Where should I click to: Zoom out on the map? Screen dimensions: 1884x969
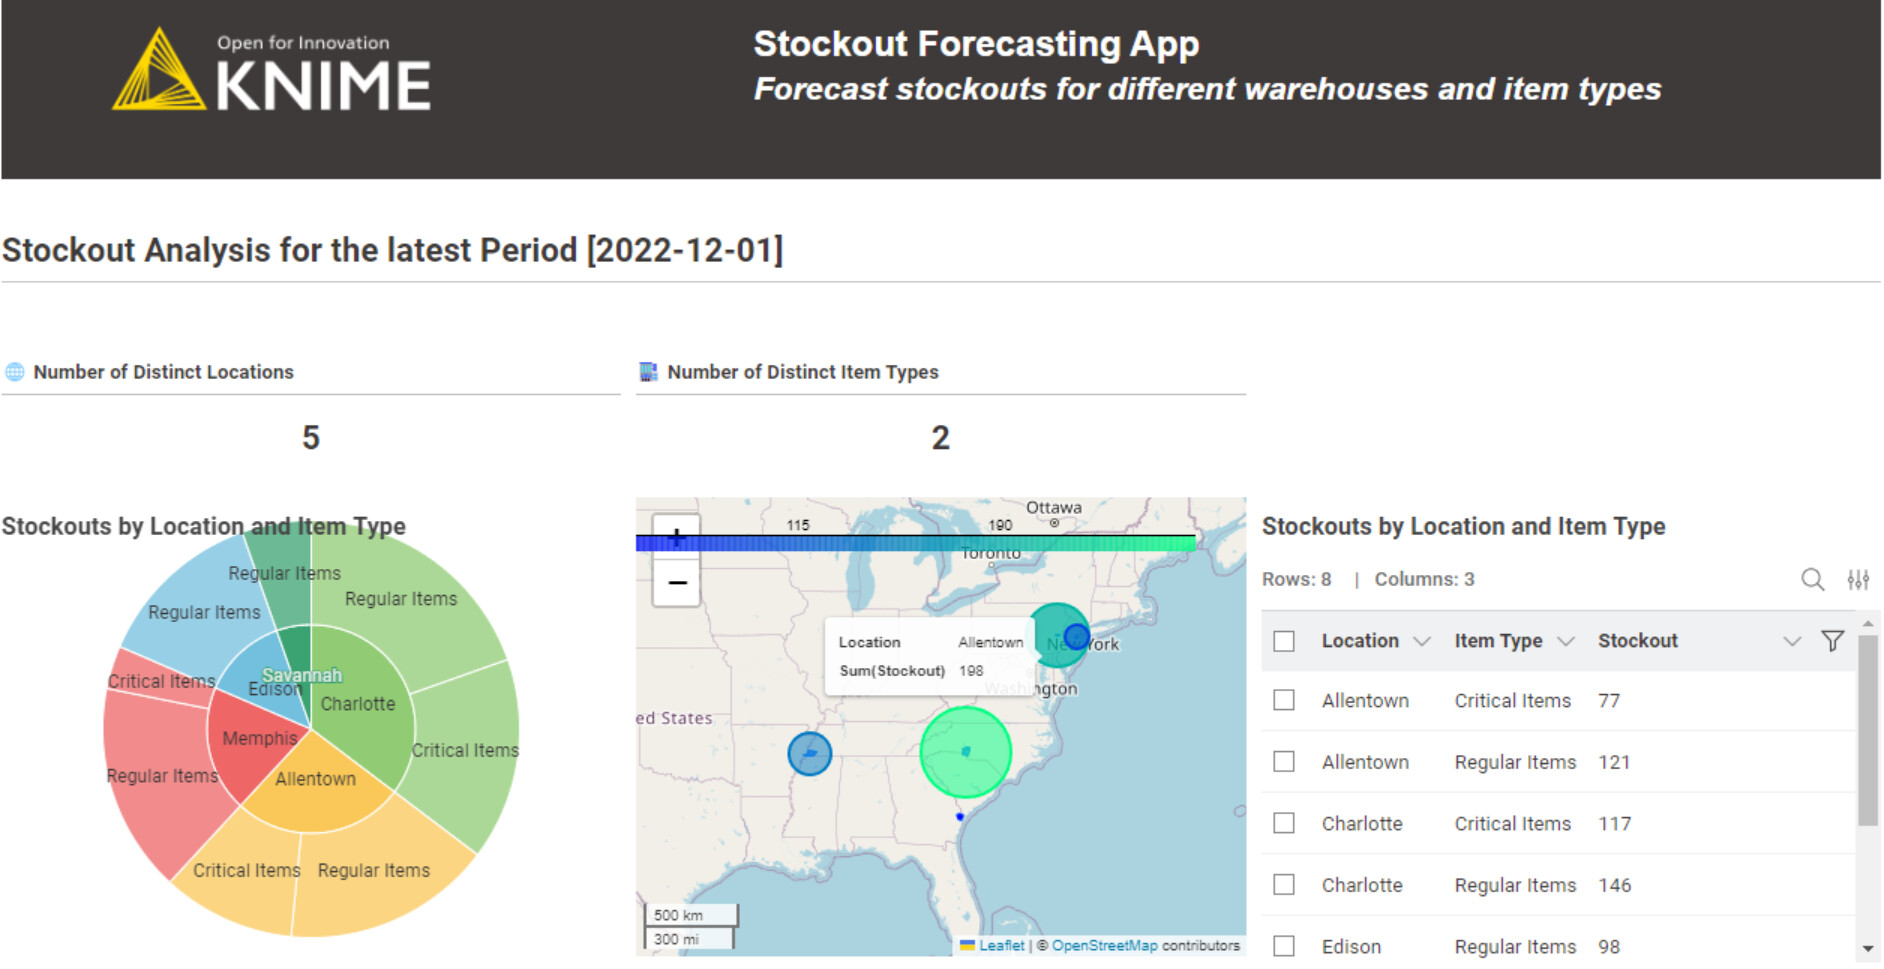(x=677, y=583)
